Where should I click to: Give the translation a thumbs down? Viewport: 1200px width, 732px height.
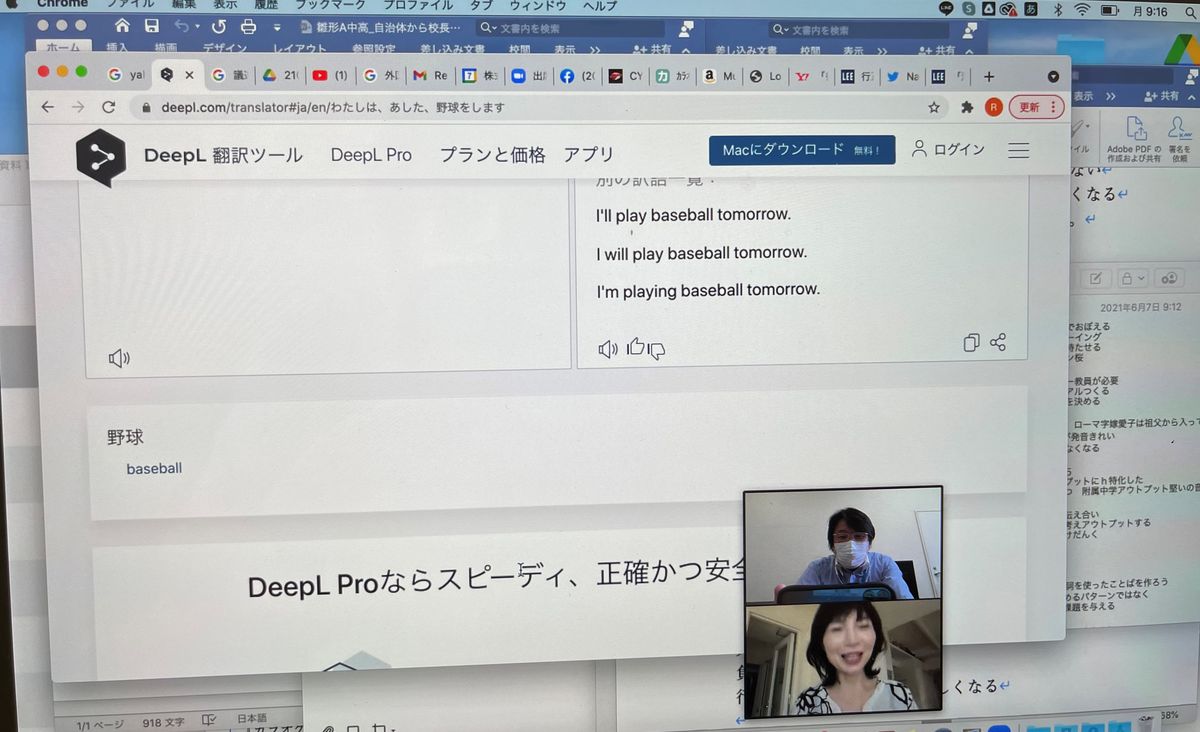[x=657, y=350]
